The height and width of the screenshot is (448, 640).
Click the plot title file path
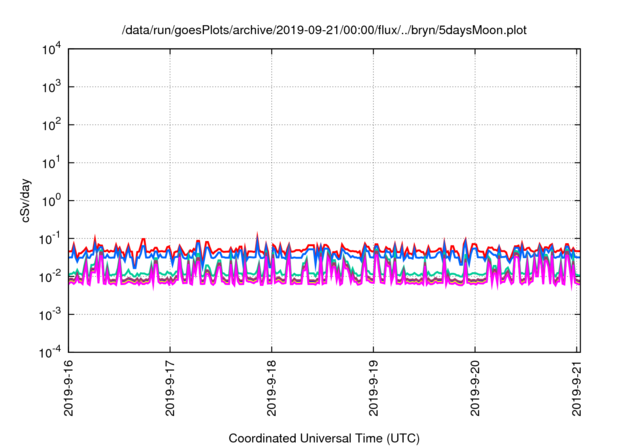[x=323, y=31]
